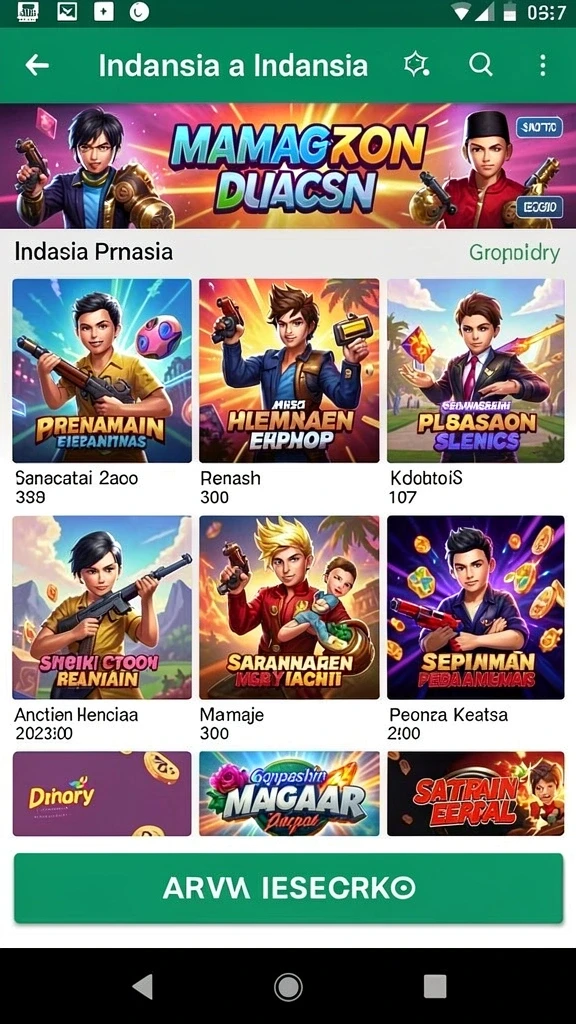Open the PLSASAON SLENICS game thumbnail
This screenshot has width=576, height=1024.
click(x=475, y=370)
